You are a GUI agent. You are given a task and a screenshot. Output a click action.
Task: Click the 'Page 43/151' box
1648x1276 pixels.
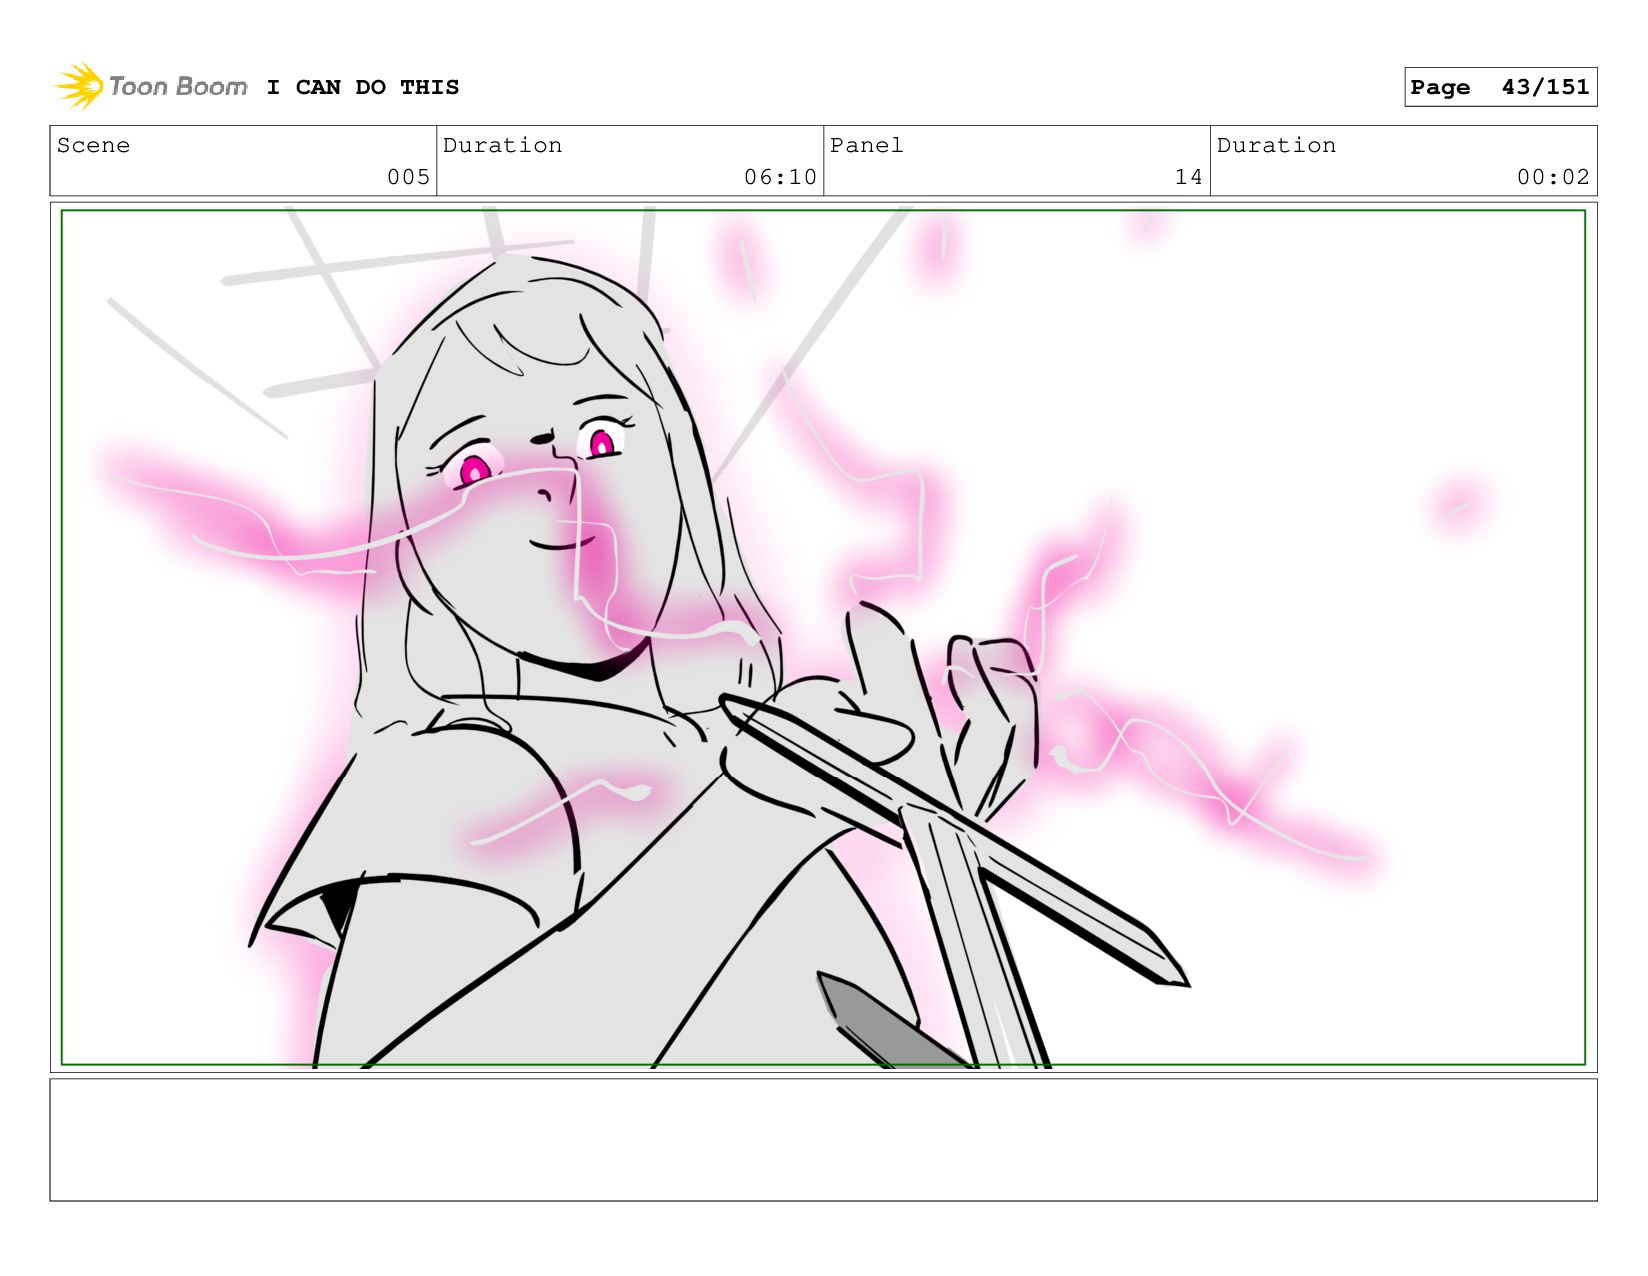1500,87
